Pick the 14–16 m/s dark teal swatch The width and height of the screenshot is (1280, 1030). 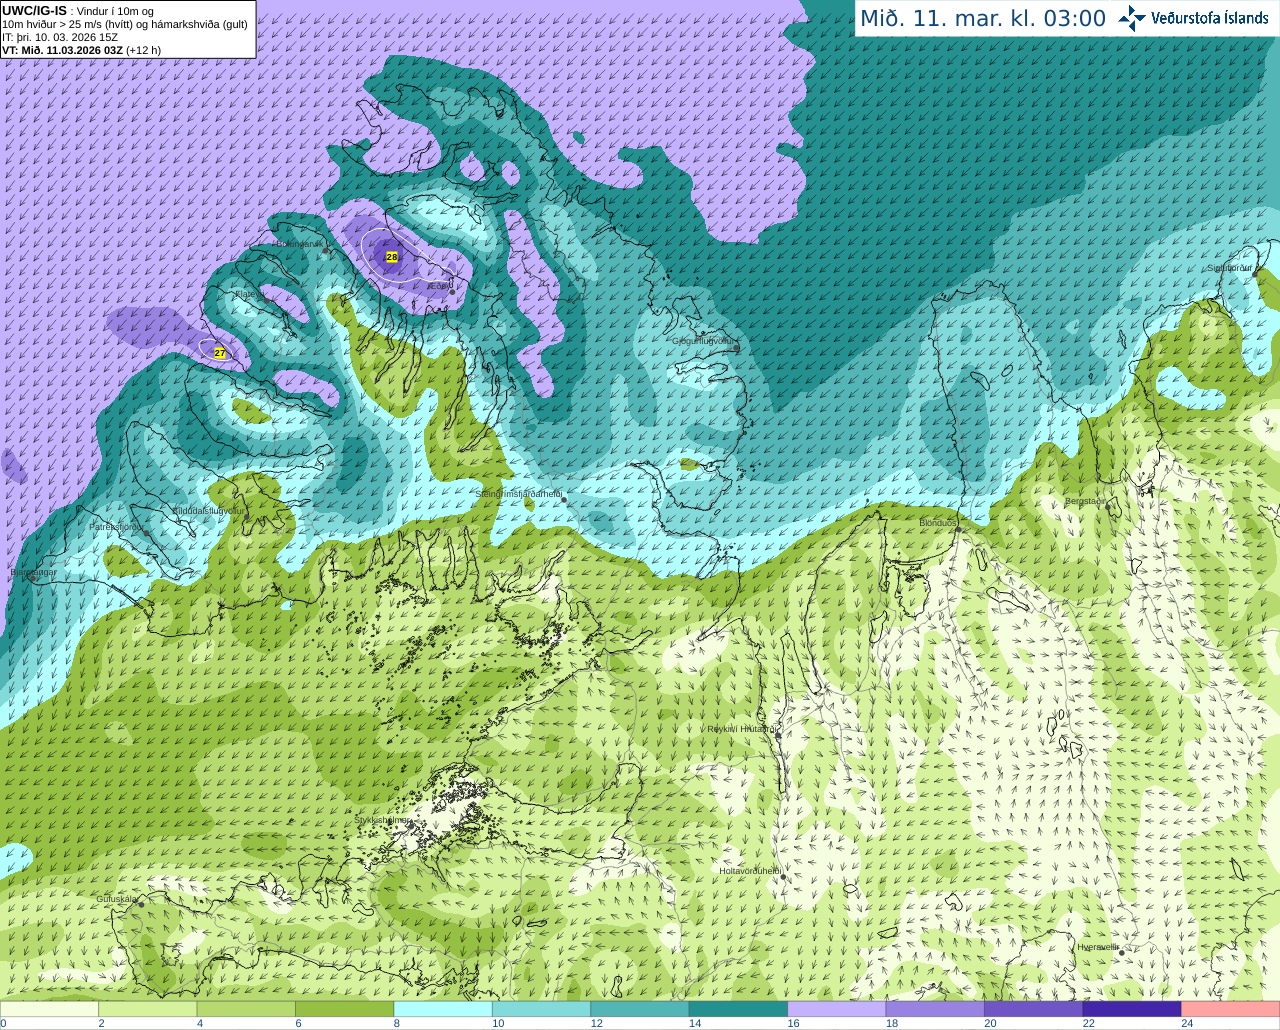coord(738,1009)
